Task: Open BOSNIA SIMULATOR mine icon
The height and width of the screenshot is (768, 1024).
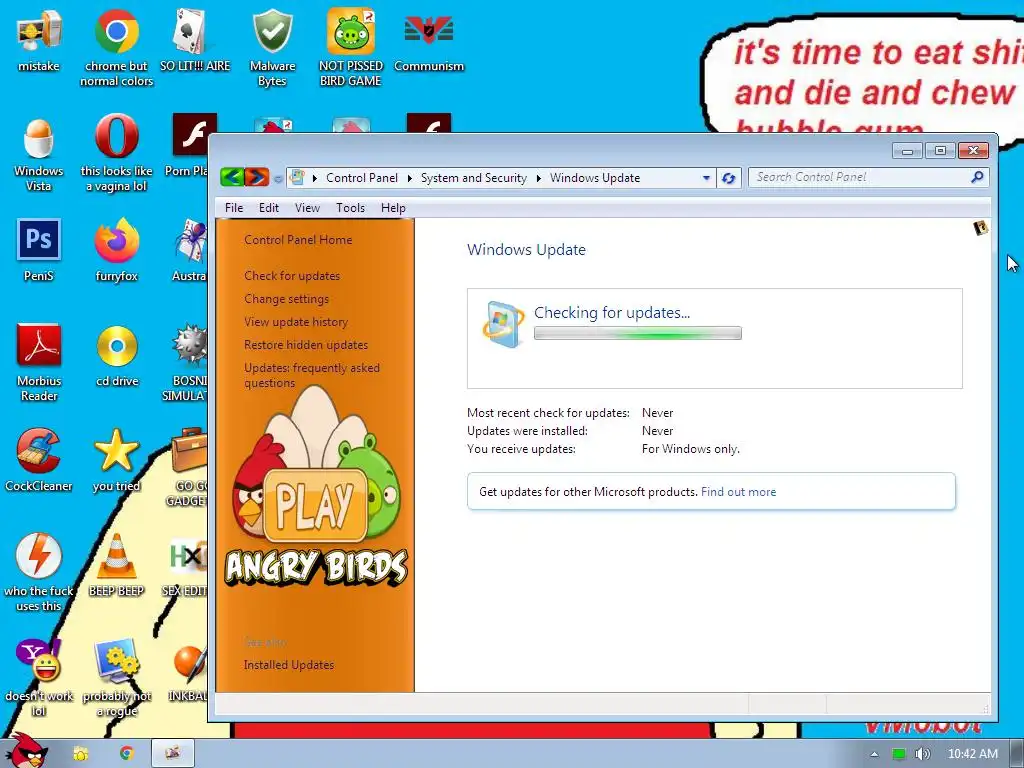Action: click(185, 363)
